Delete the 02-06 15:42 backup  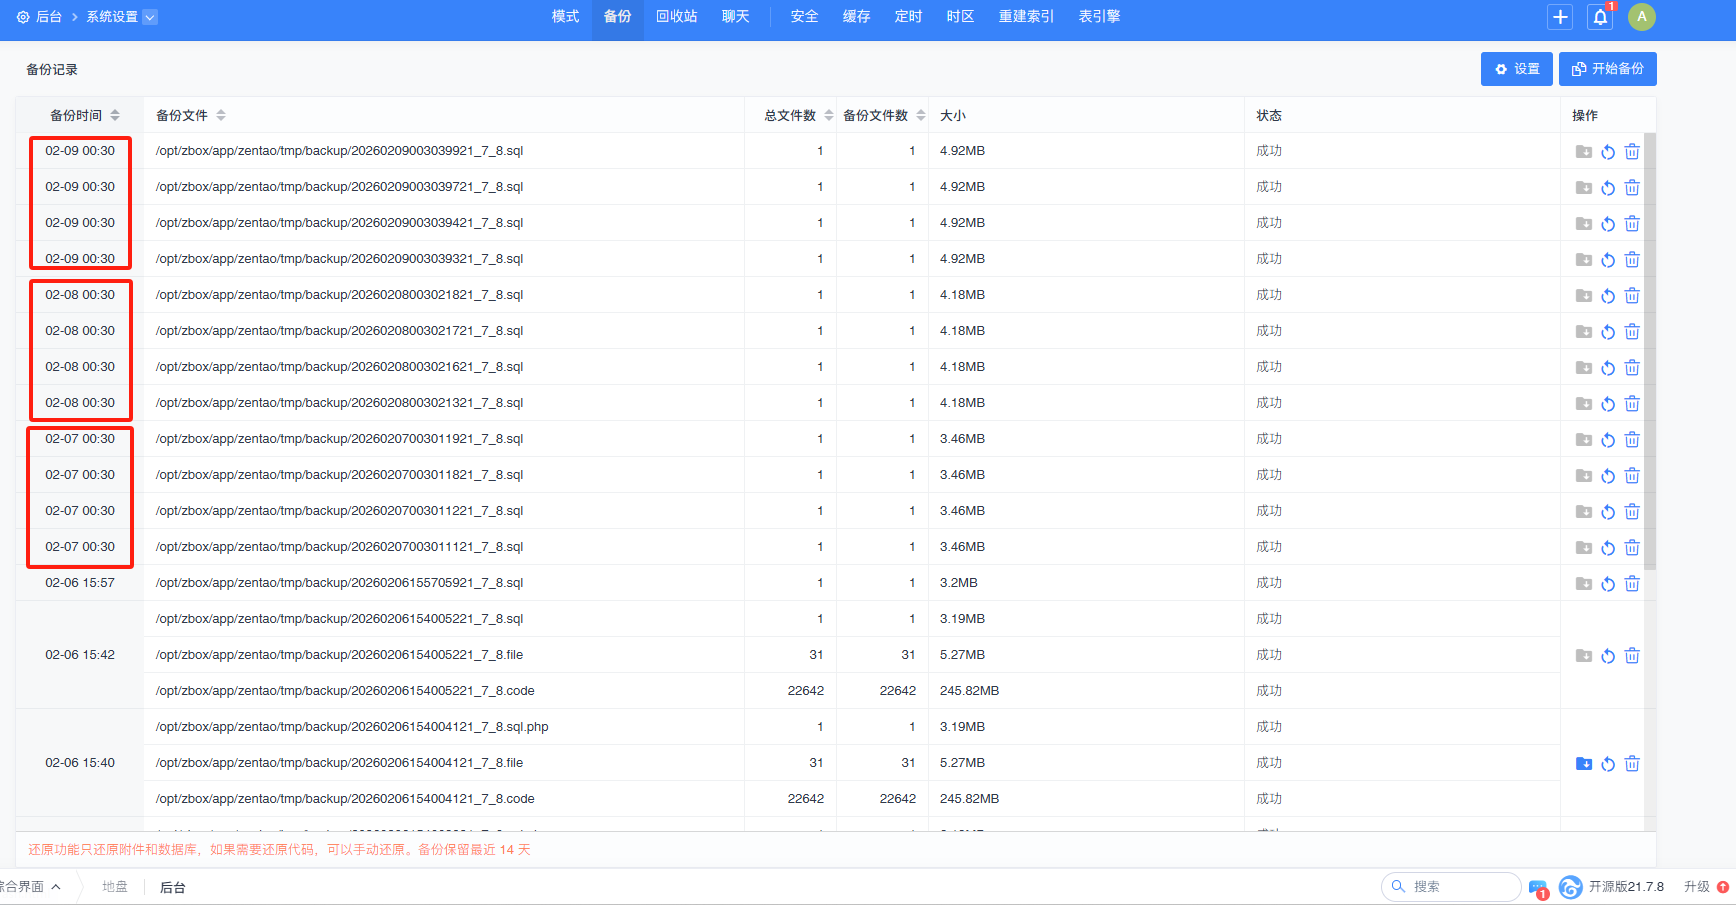(1632, 656)
